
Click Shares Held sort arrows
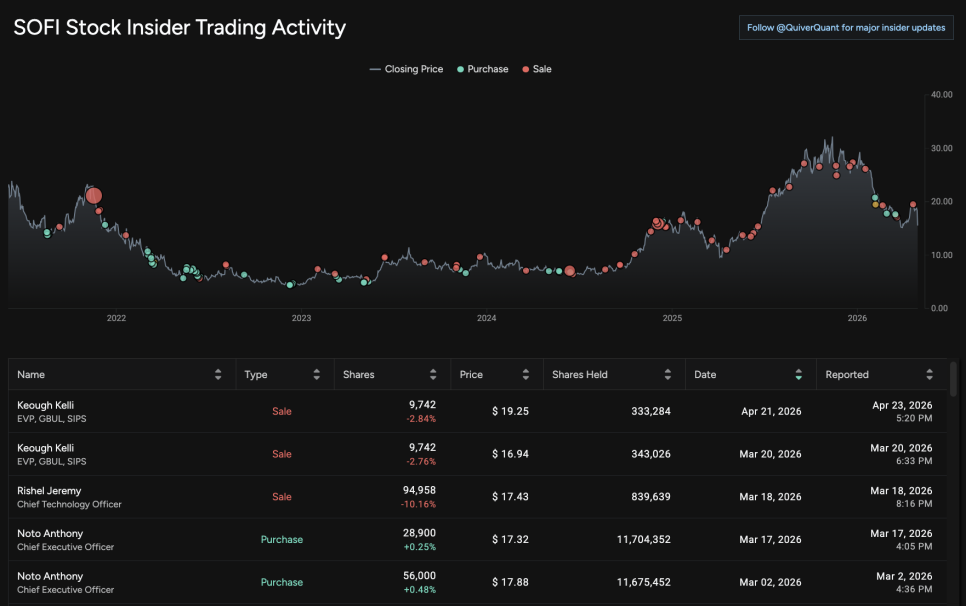pyautogui.click(x=667, y=375)
